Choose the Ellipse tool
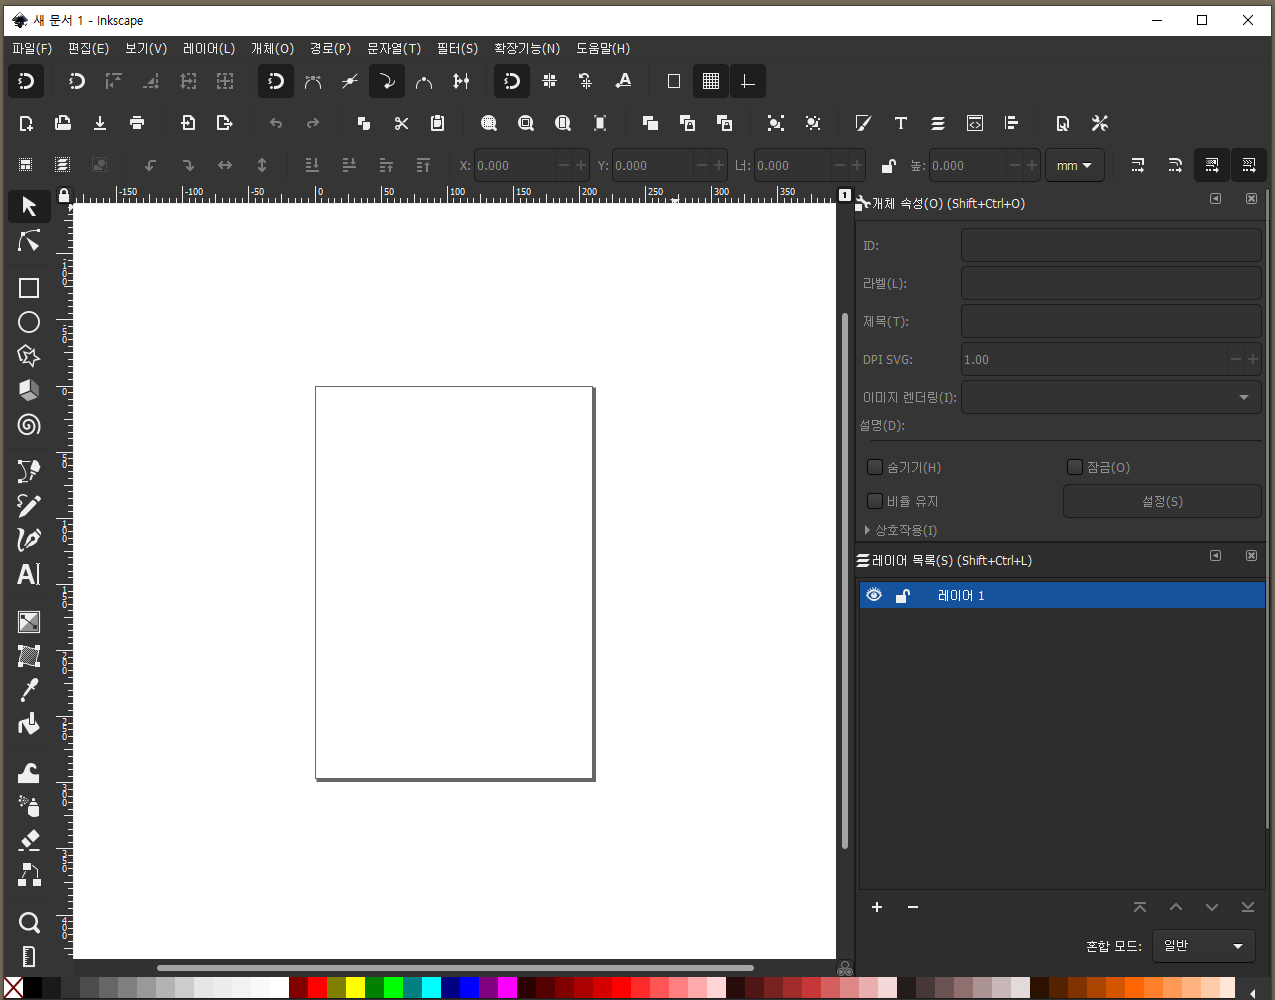The width and height of the screenshot is (1275, 1000). [29, 322]
